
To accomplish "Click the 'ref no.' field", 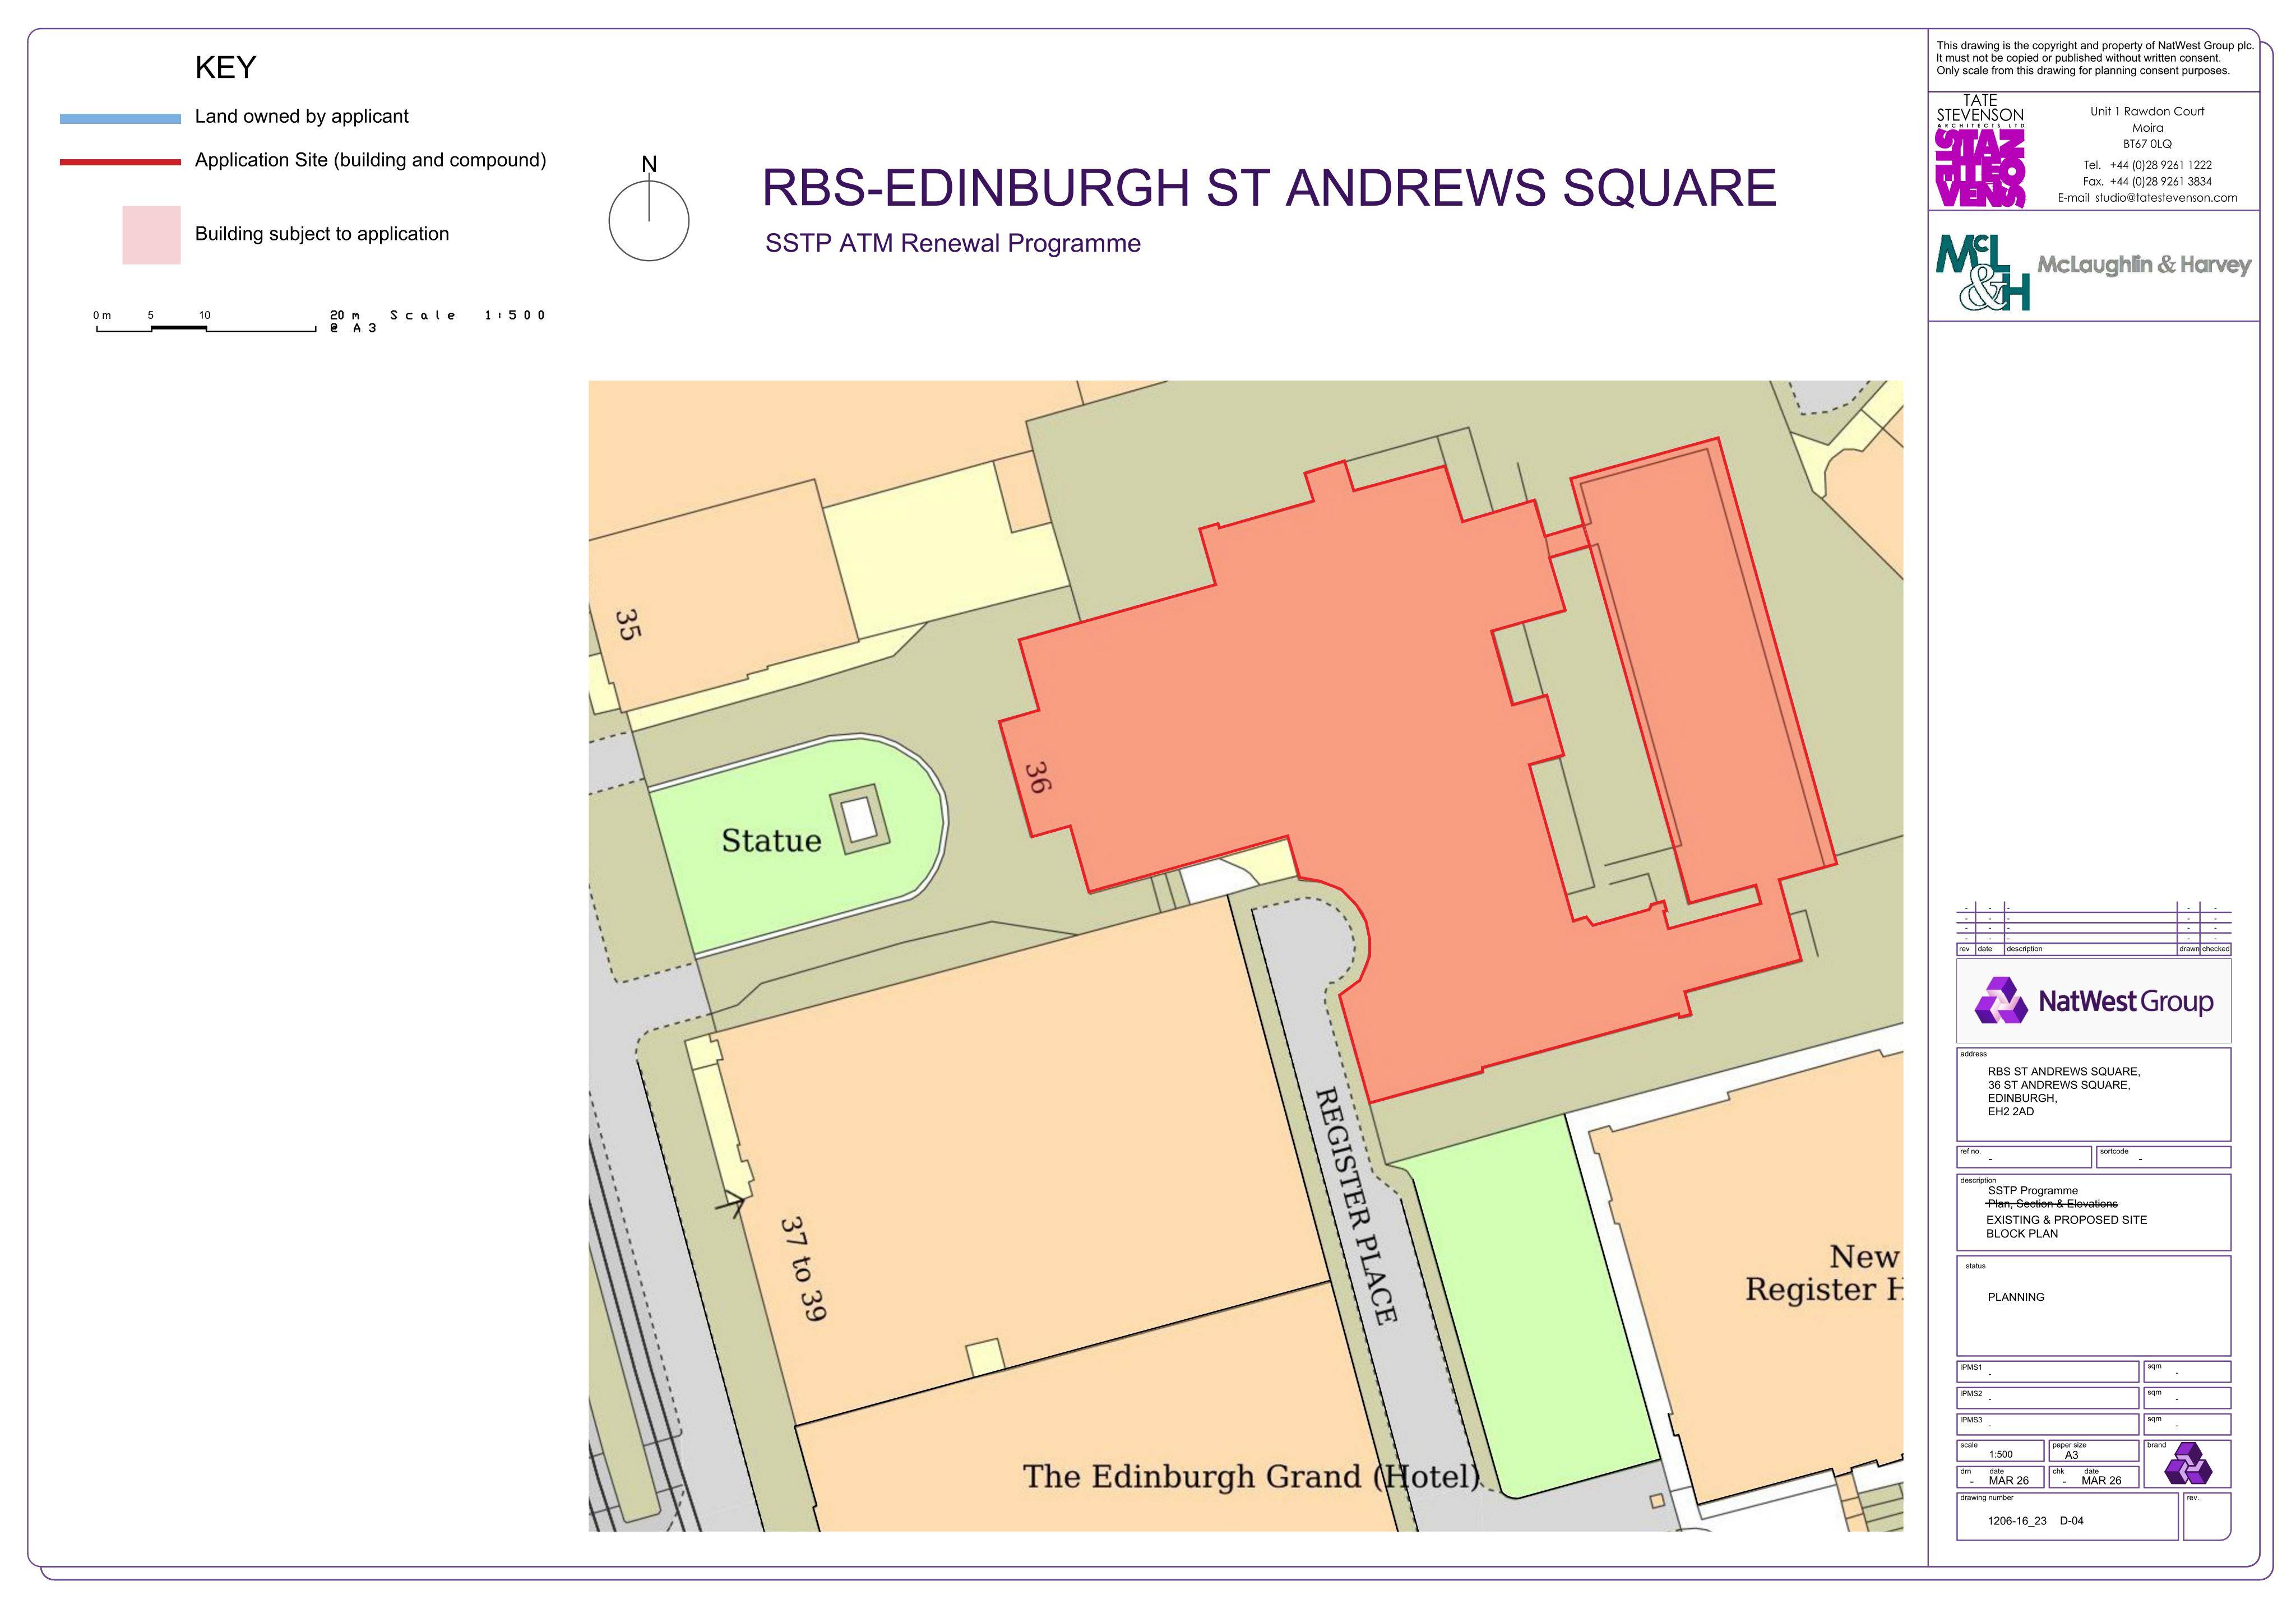I will click(2024, 1157).
